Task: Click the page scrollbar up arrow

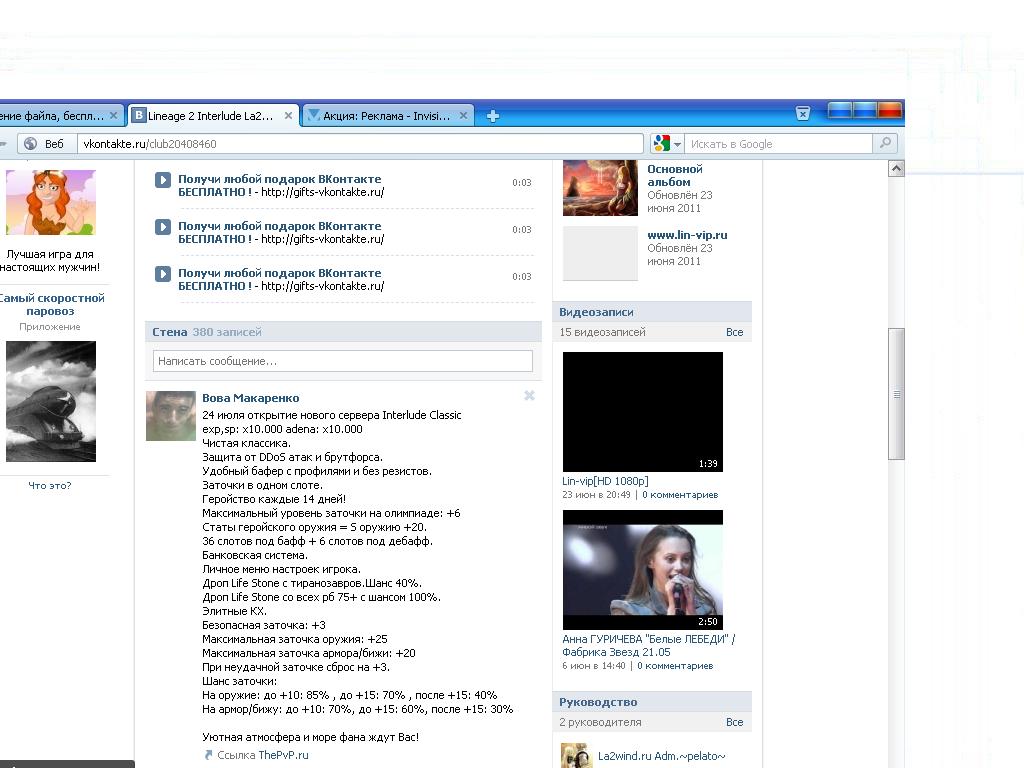Action: 897,168
